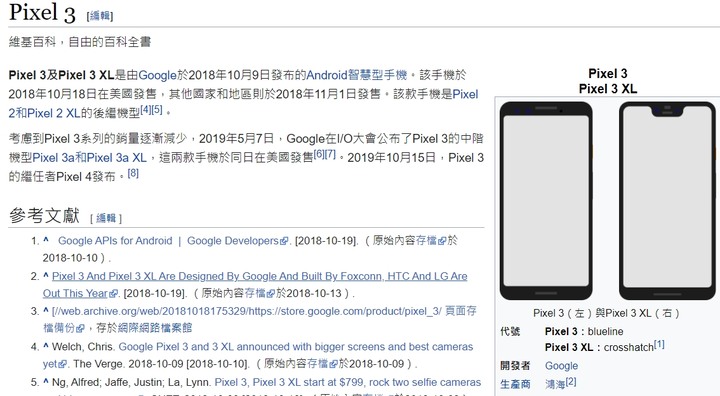This screenshot has width=720, height=396.
Task: Select the 代號 infobox label
Action: pyautogui.click(x=510, y=332)
